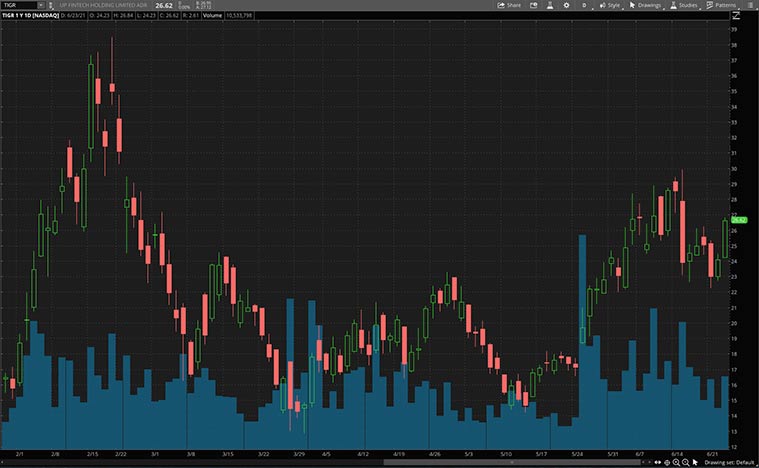
Task: Open the Drawings menu
Action: click(646, 5)
